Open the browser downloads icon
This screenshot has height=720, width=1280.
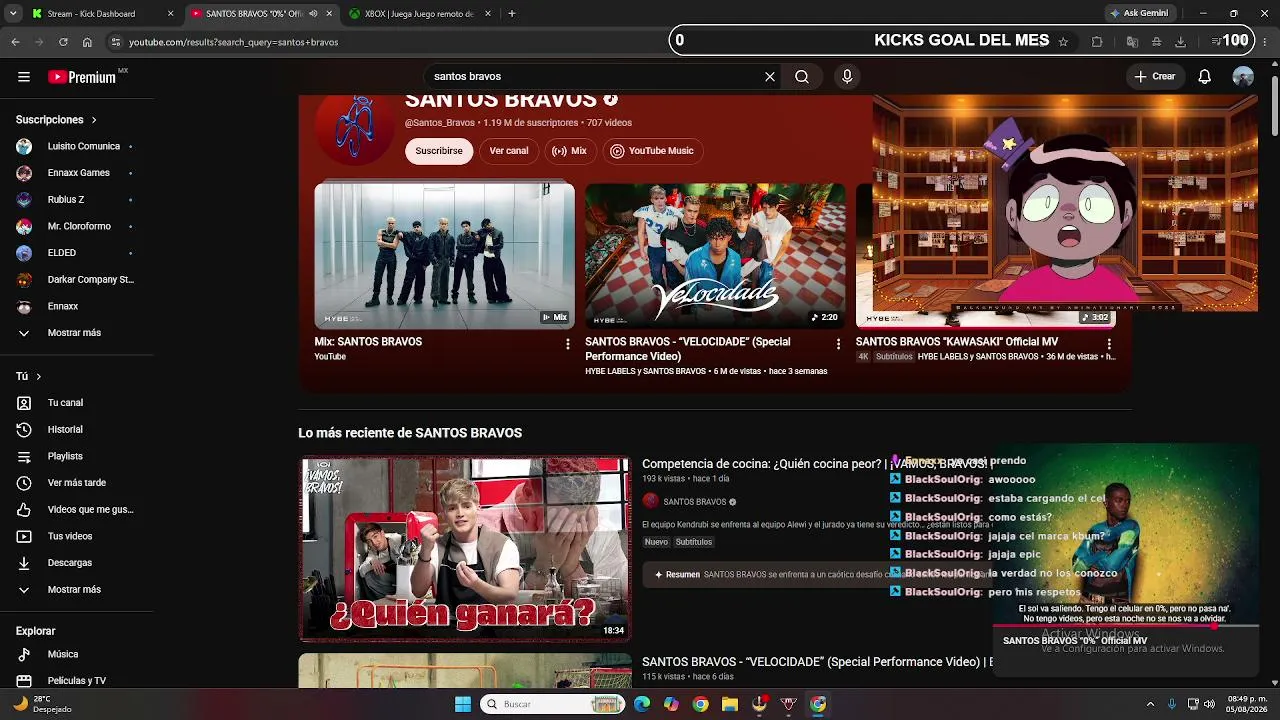[x=1180, y=42]
